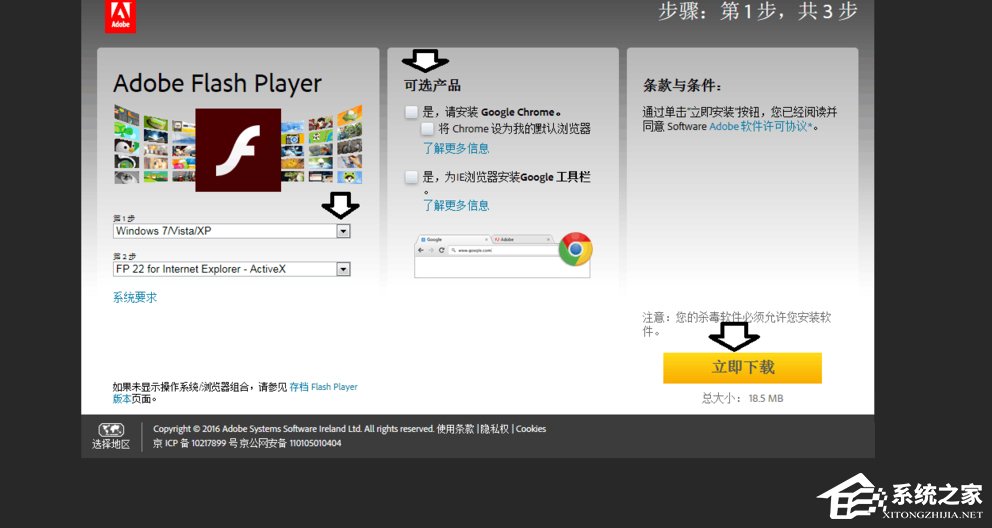Check the install Google 工具栏 for IE option
992x528 pixels.
(412, 177)
